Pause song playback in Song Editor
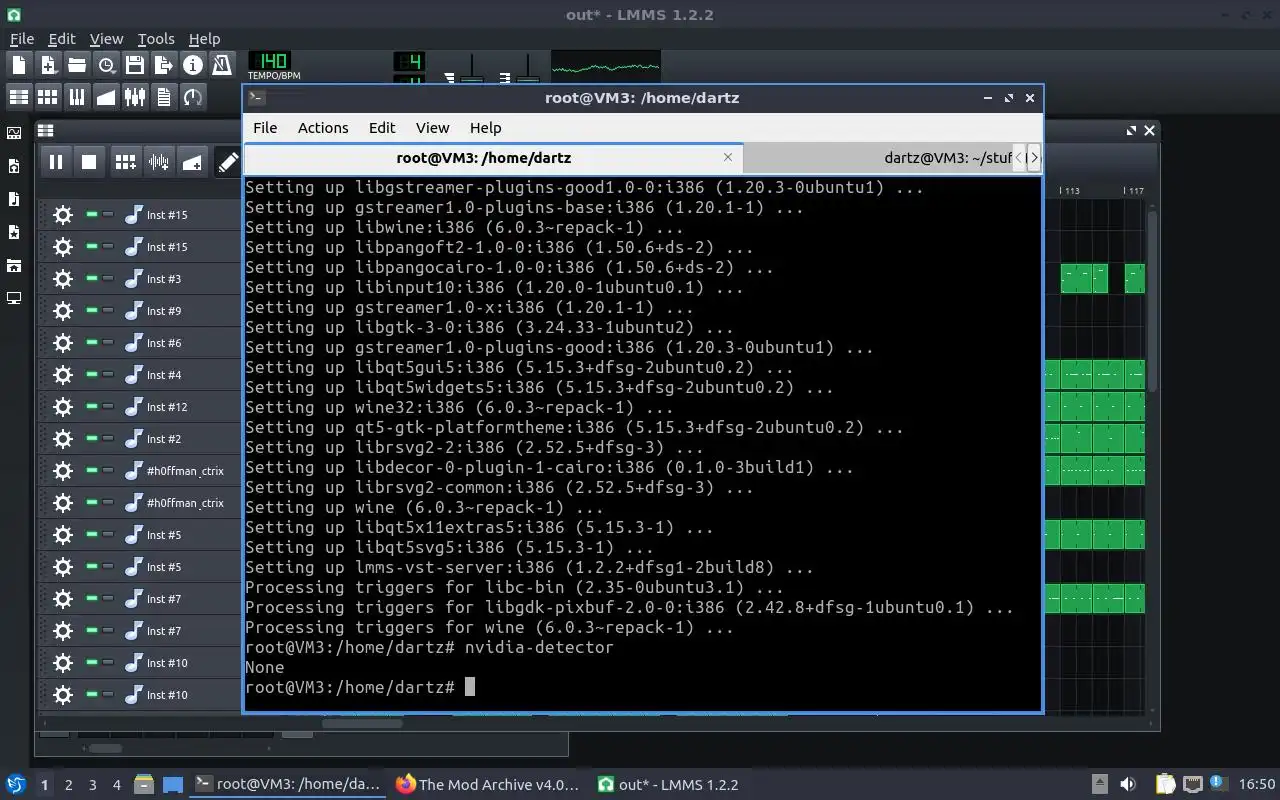This screenshot has height=800, width=1280. click(56, 162)
